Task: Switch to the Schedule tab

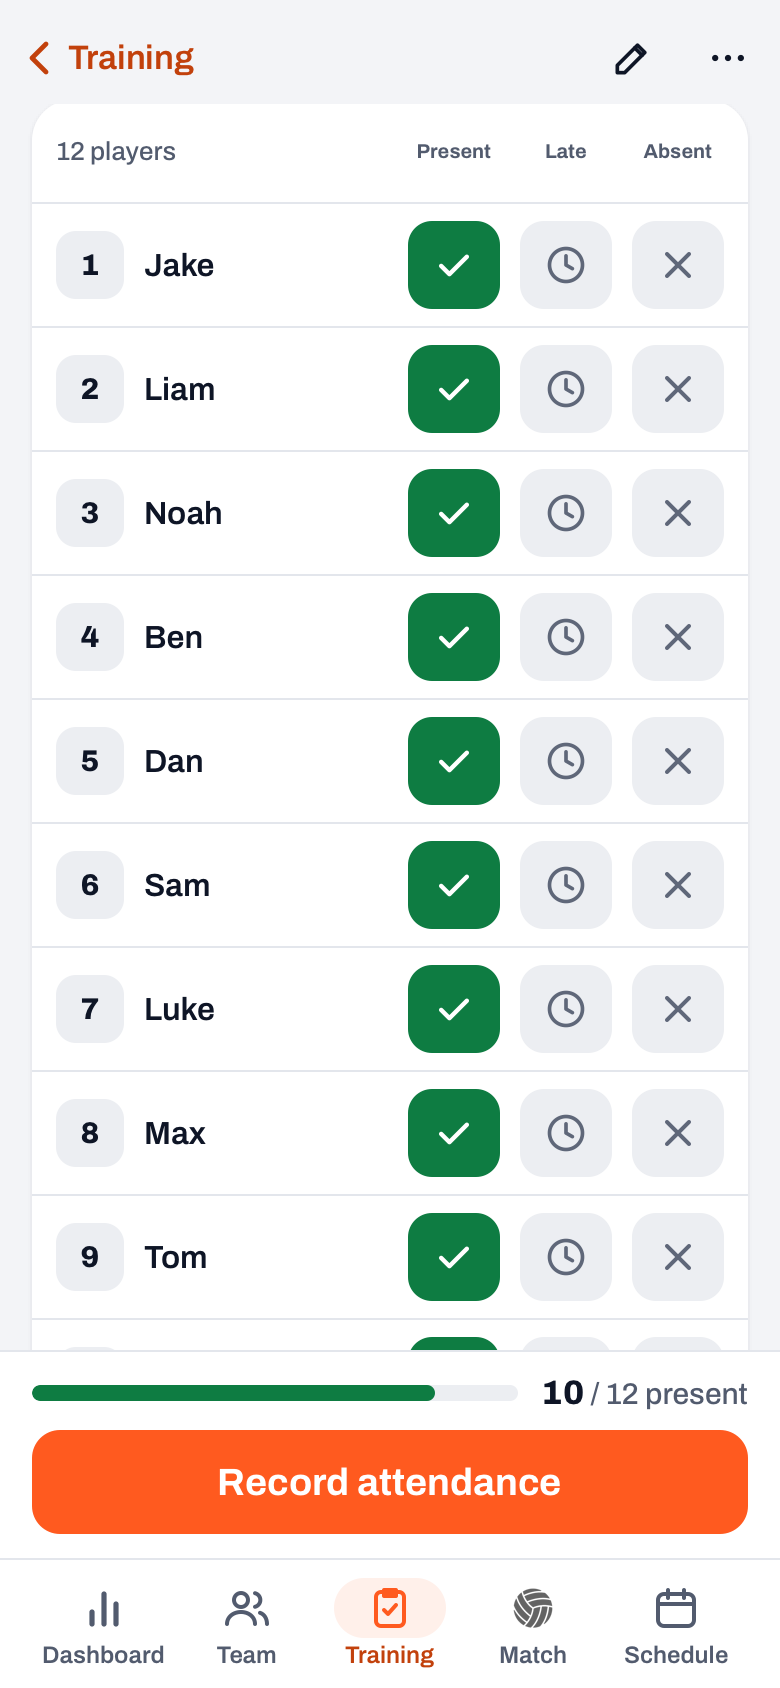Action: tap(676, 1626)
